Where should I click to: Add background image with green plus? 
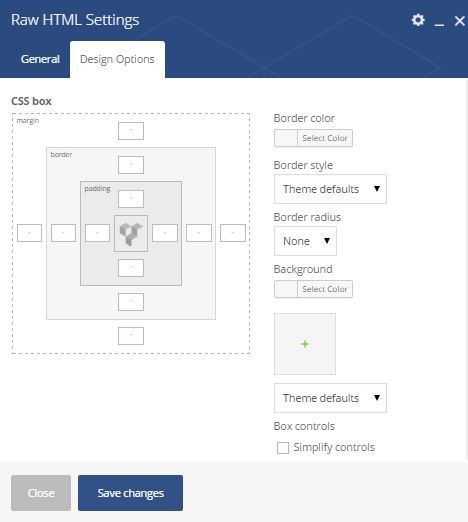point(305,344)
